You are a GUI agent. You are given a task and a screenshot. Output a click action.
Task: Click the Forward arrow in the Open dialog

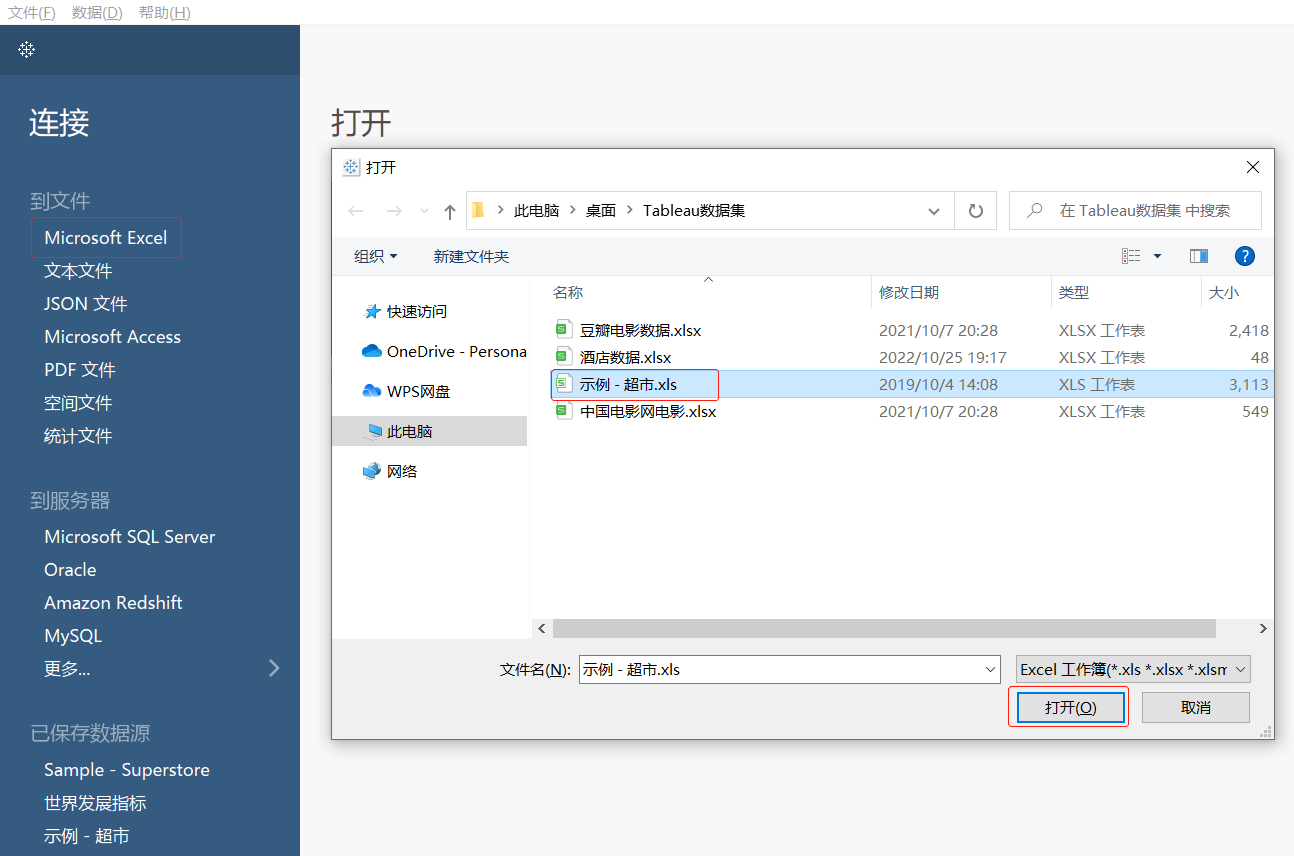[394, 211]
